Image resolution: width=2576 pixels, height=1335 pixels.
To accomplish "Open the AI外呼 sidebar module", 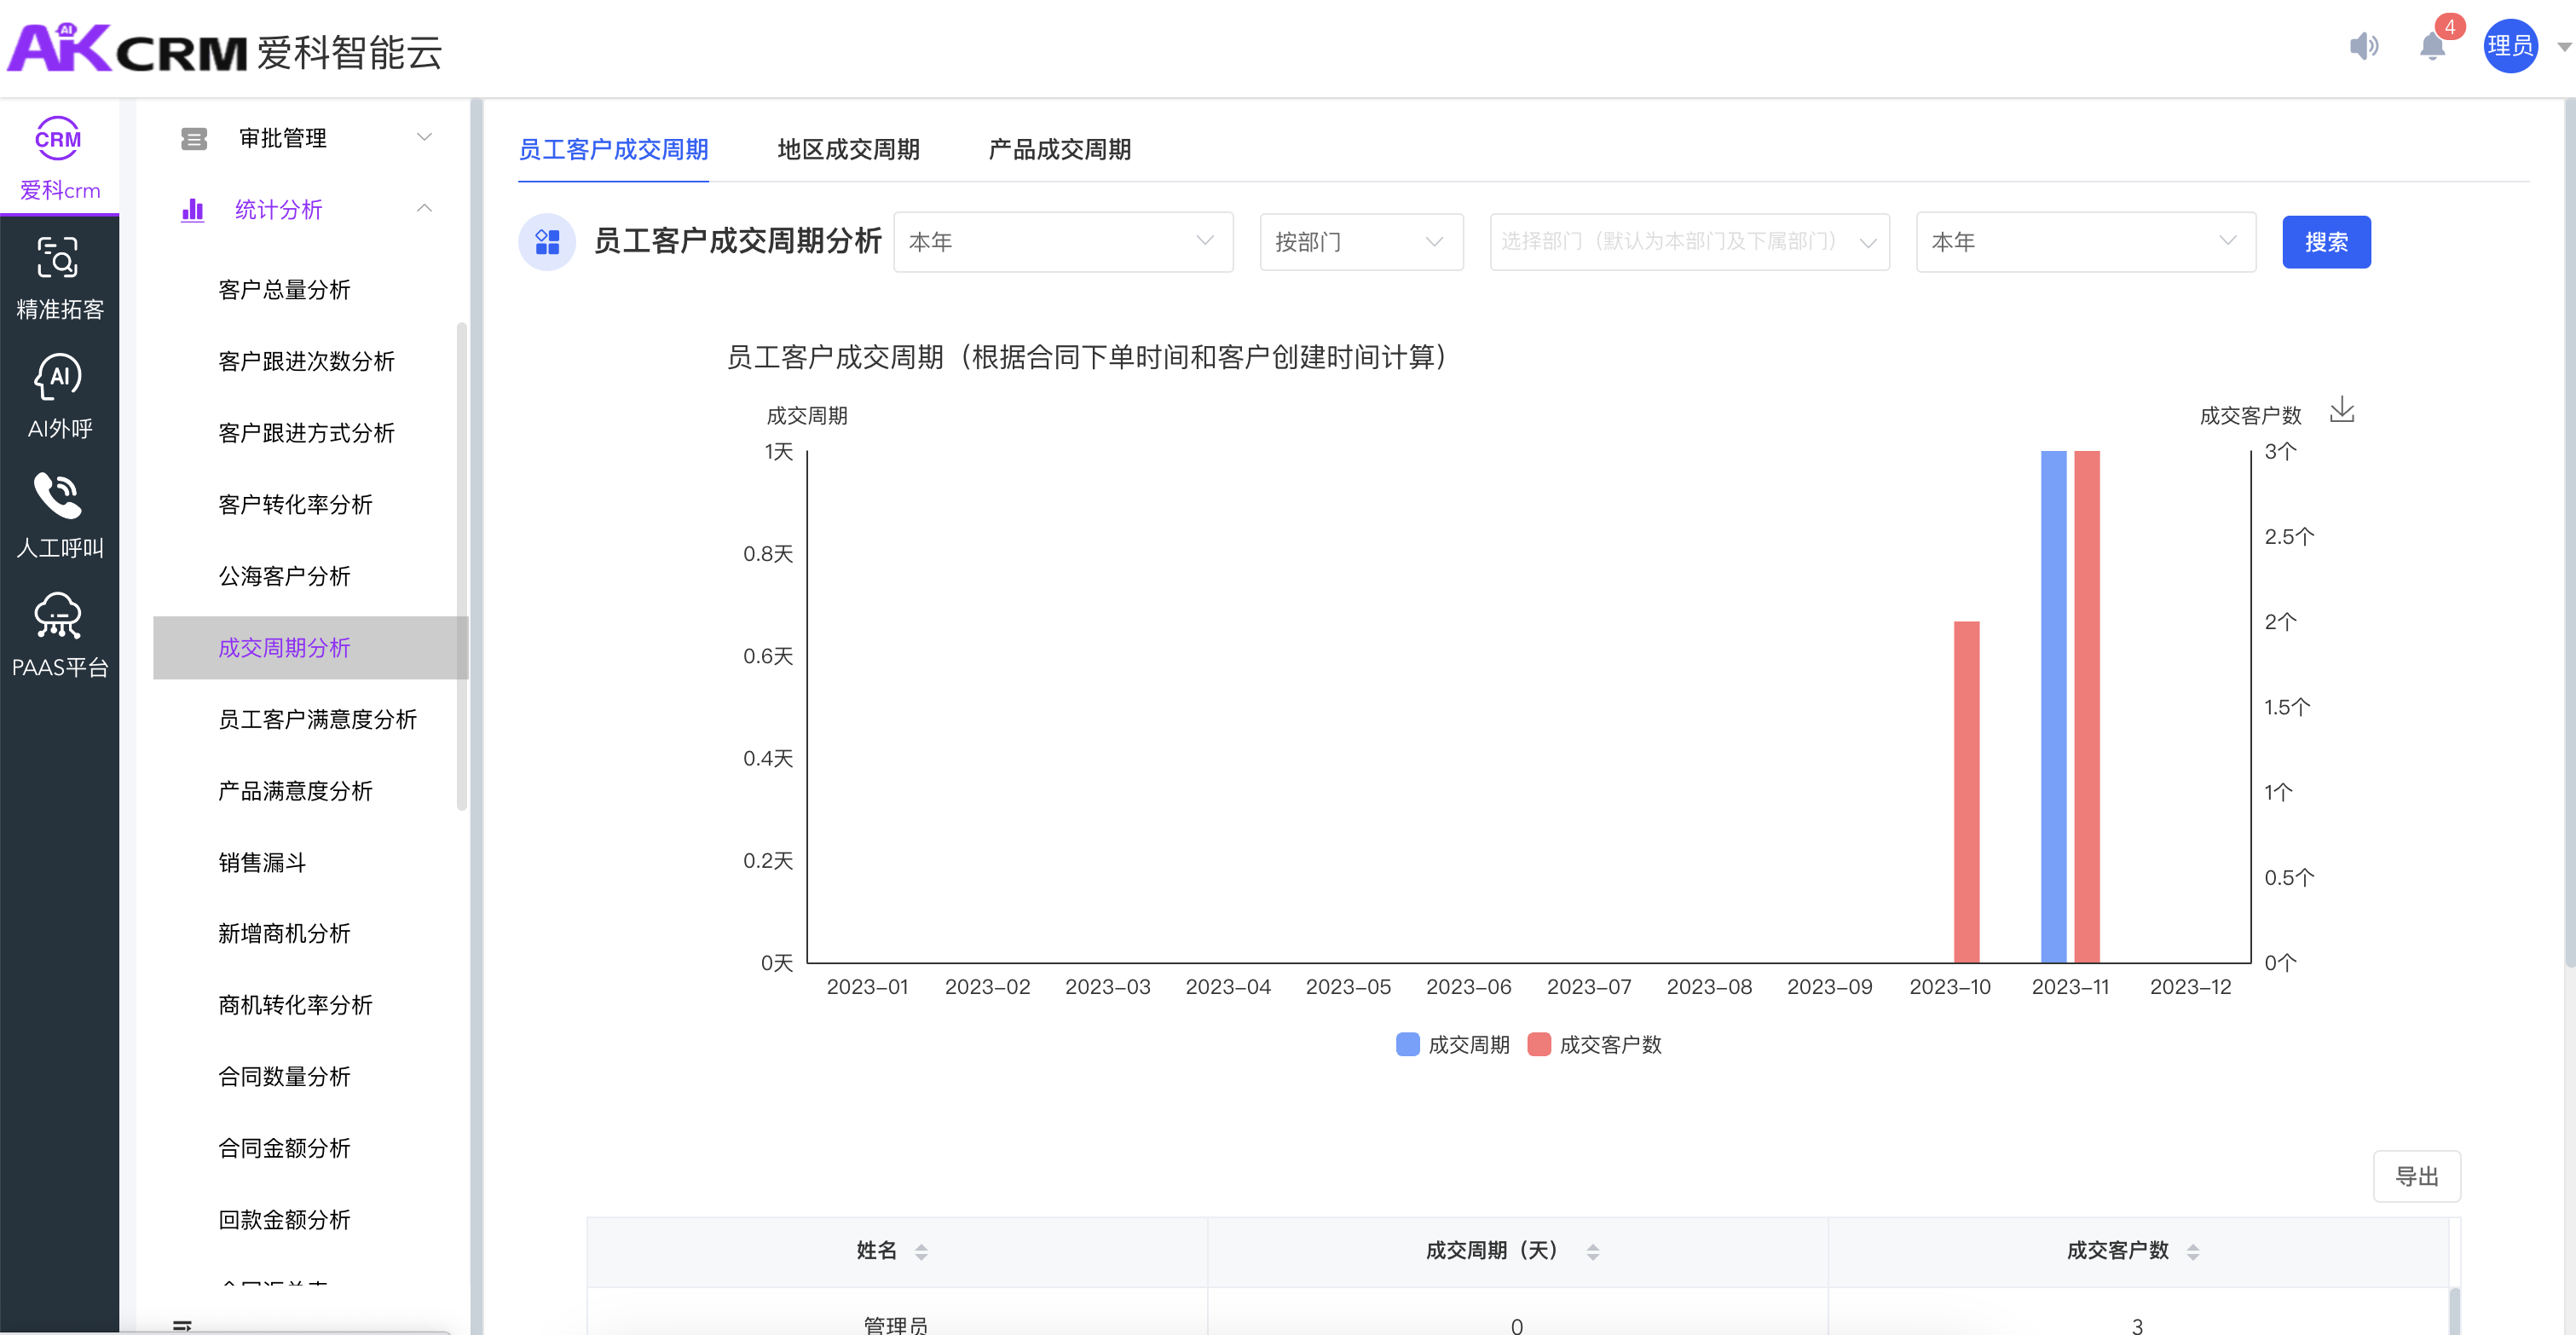I will tap(59, 396).
